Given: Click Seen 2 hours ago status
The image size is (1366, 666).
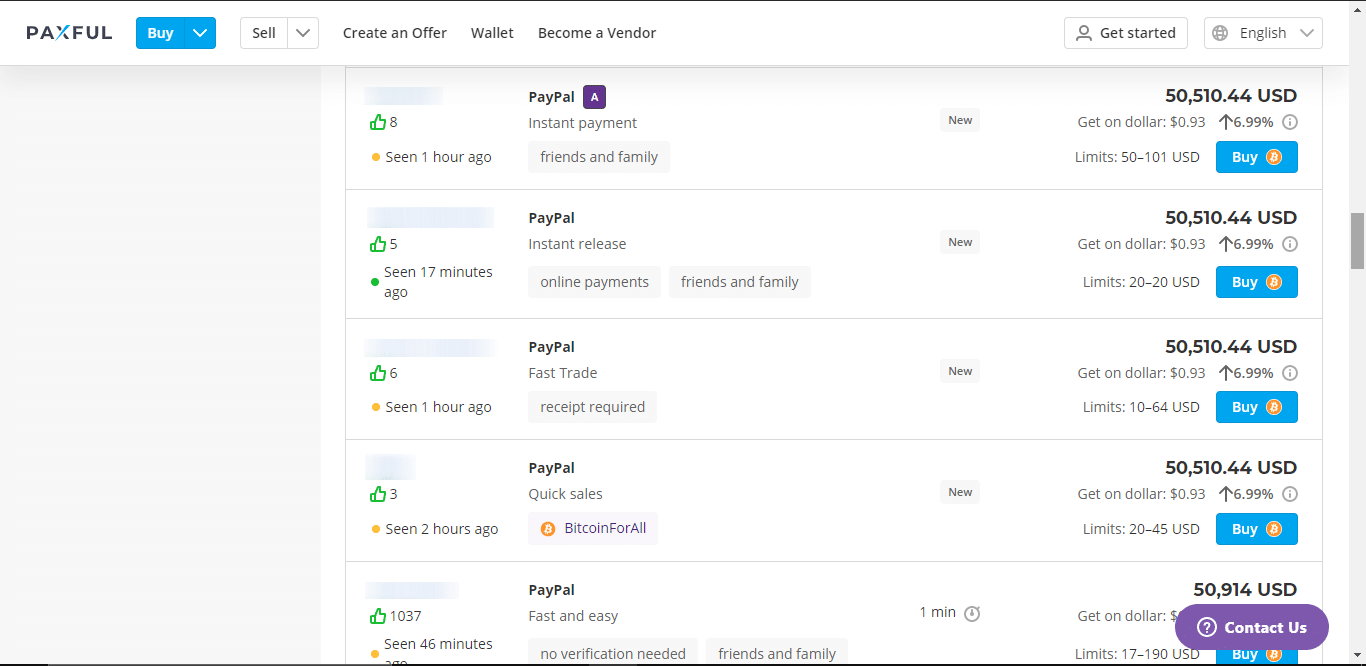Looking at the screenshot, I should (442, 529).
